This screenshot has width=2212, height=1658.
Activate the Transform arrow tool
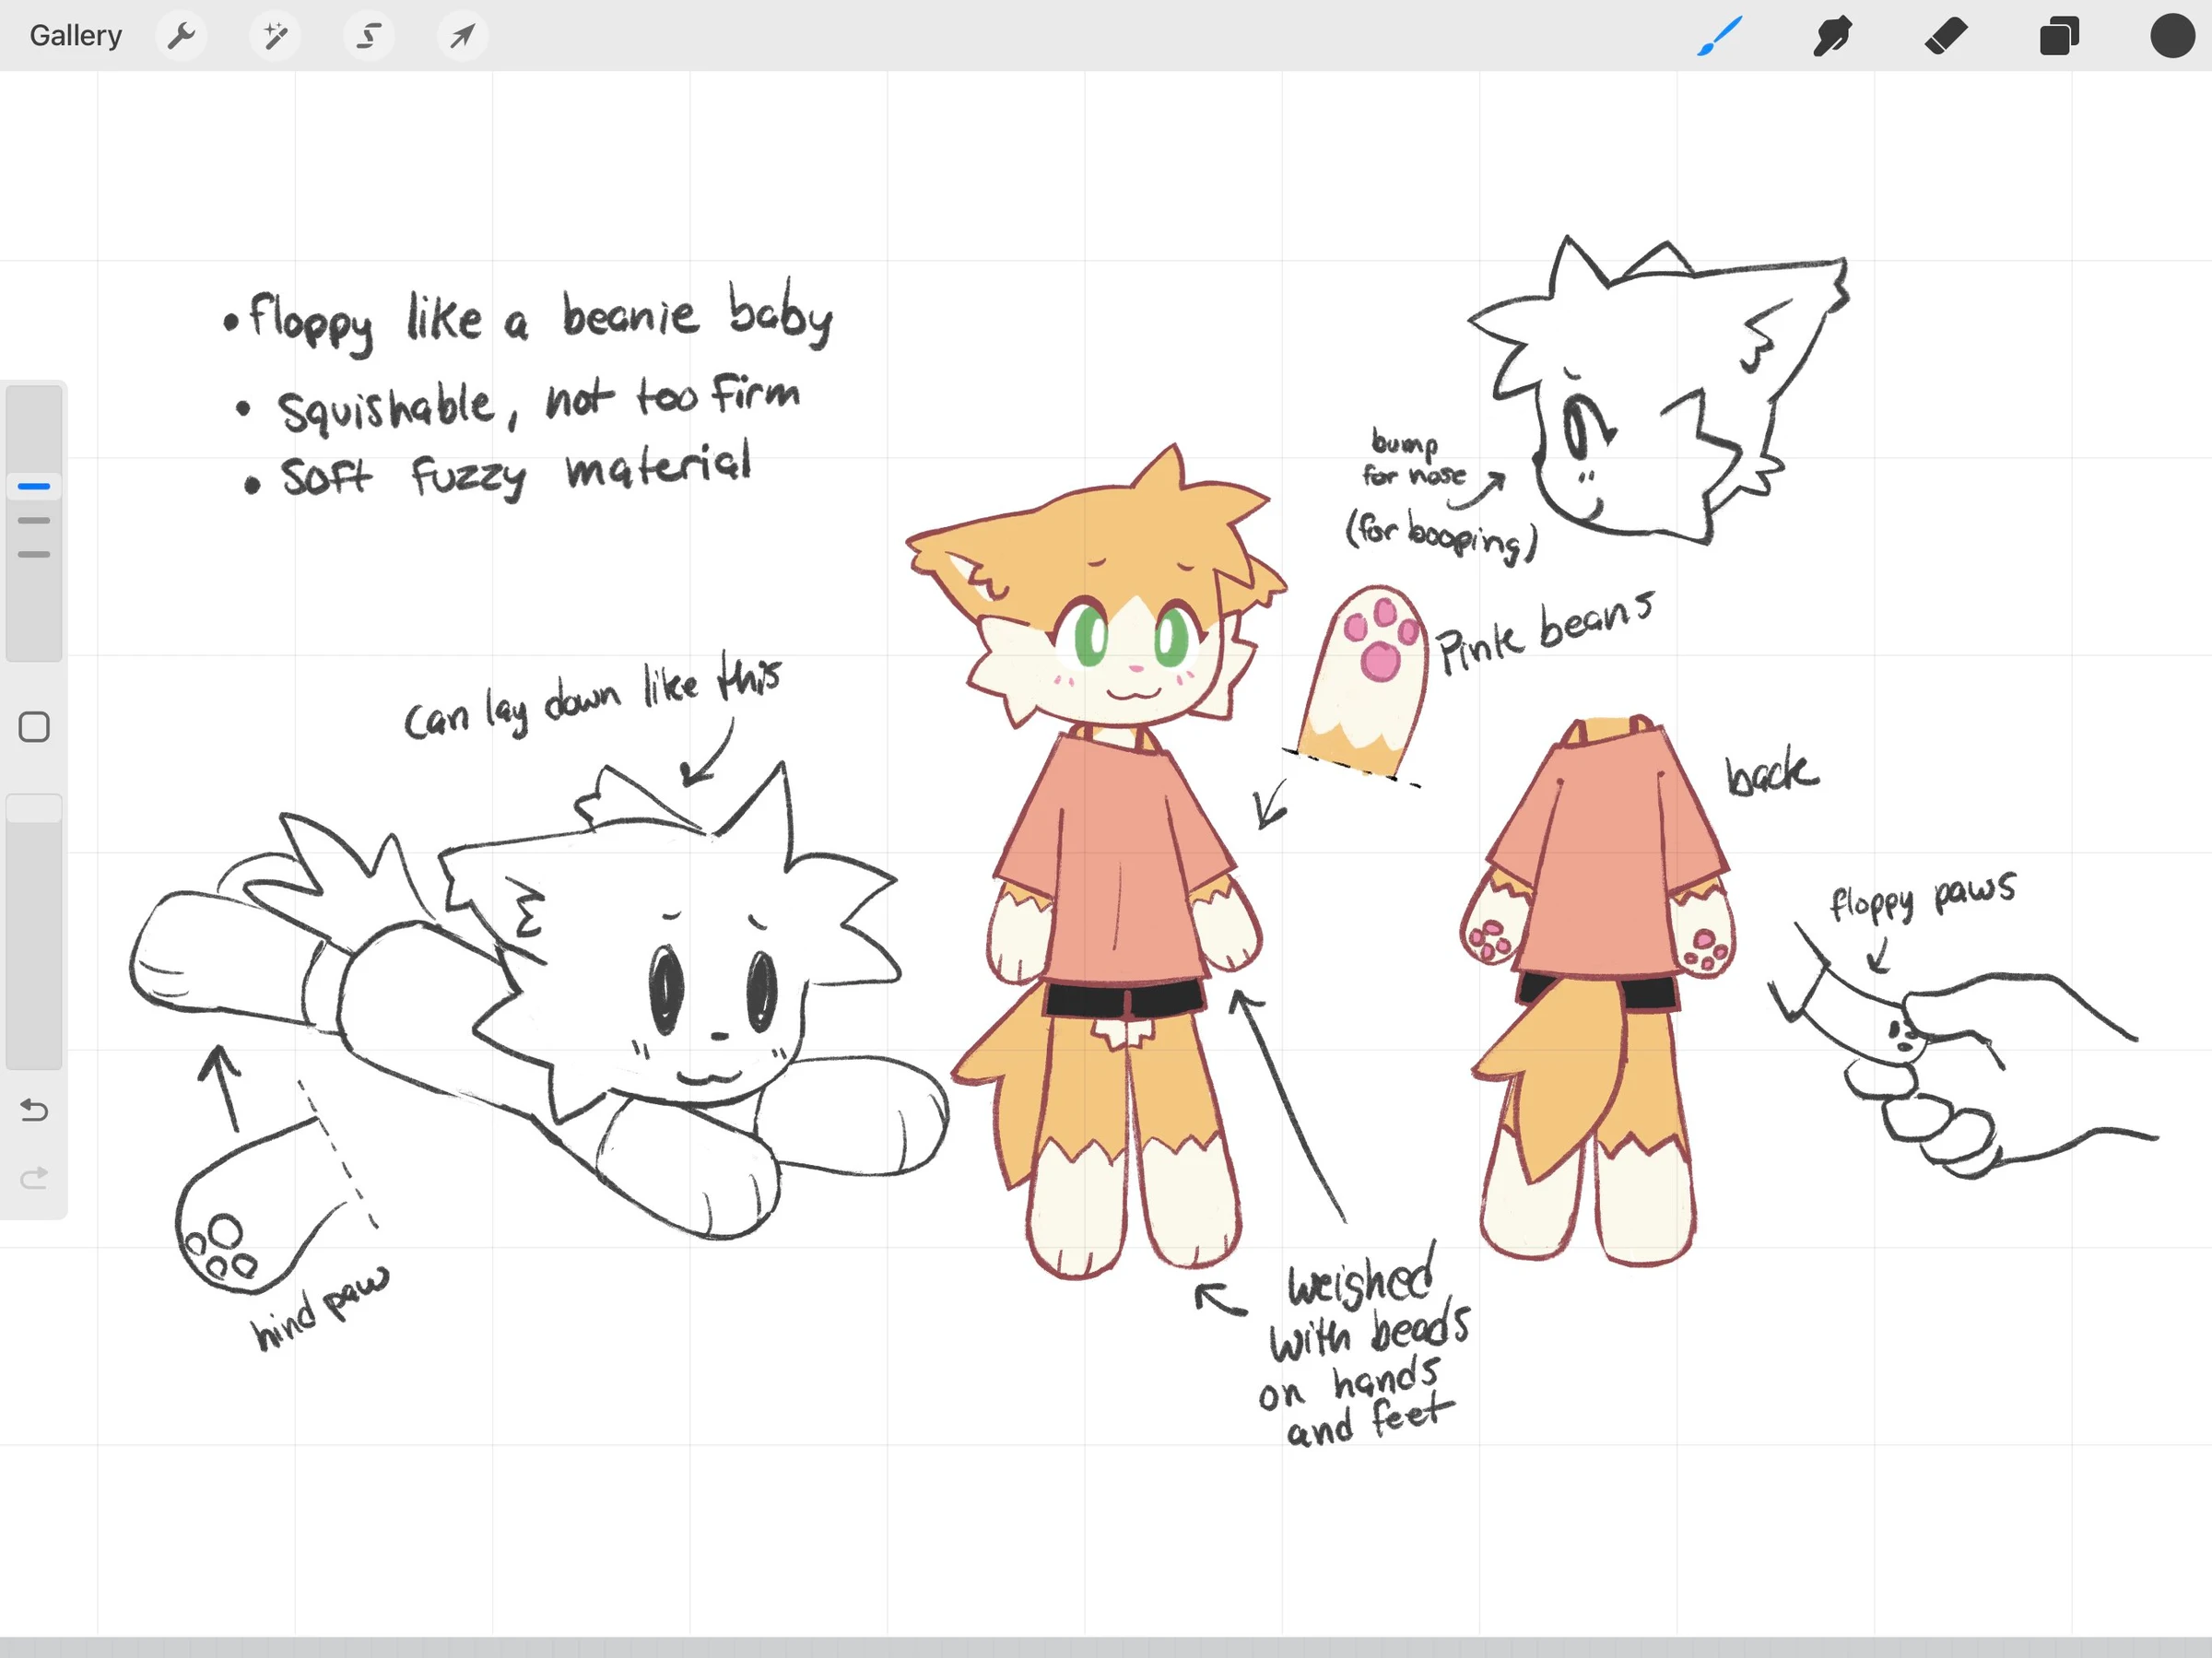click(x=462, y=36)
